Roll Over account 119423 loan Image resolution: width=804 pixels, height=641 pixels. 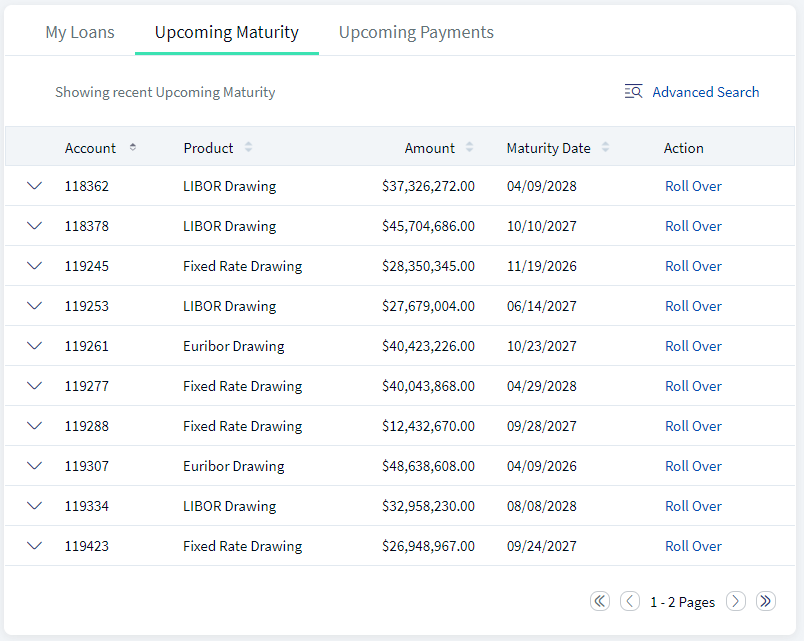click(x=693, y=546)
